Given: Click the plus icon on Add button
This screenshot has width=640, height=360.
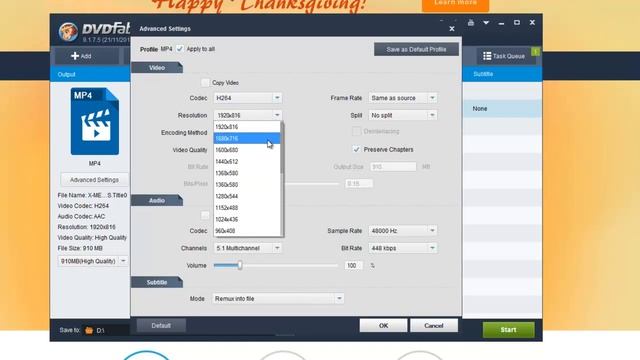Looking at the screenshot, I should (75, 56).
